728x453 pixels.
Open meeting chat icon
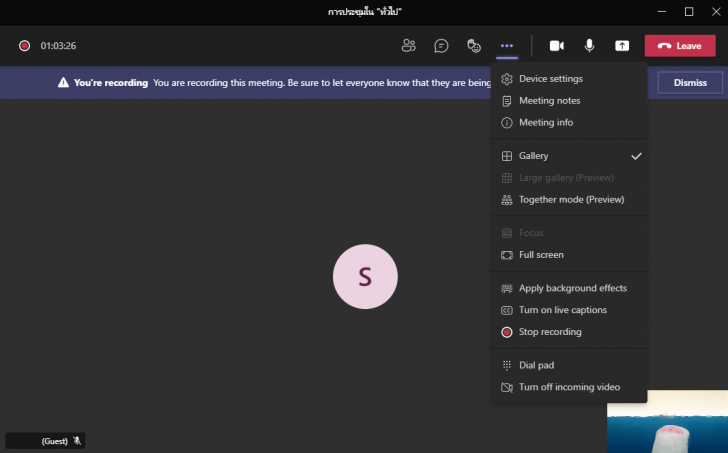441,45
